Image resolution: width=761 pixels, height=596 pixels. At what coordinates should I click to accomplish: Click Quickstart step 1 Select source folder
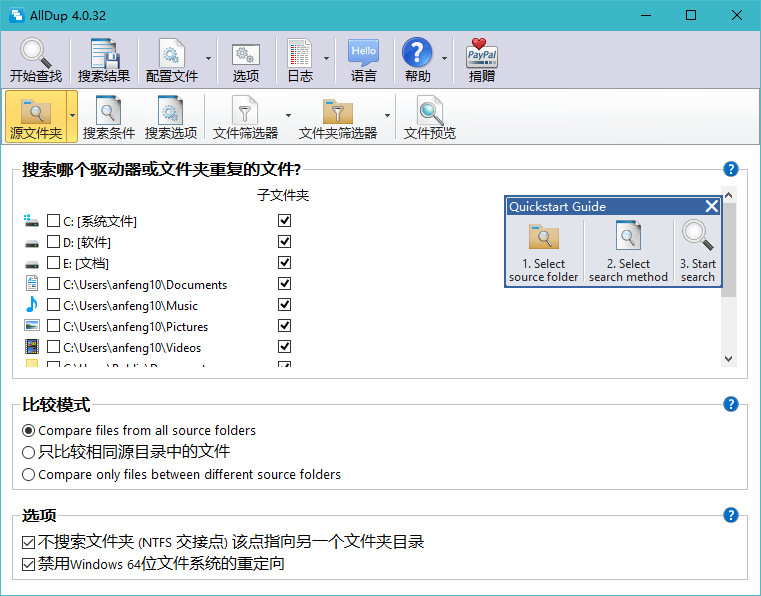coord(544,251)
